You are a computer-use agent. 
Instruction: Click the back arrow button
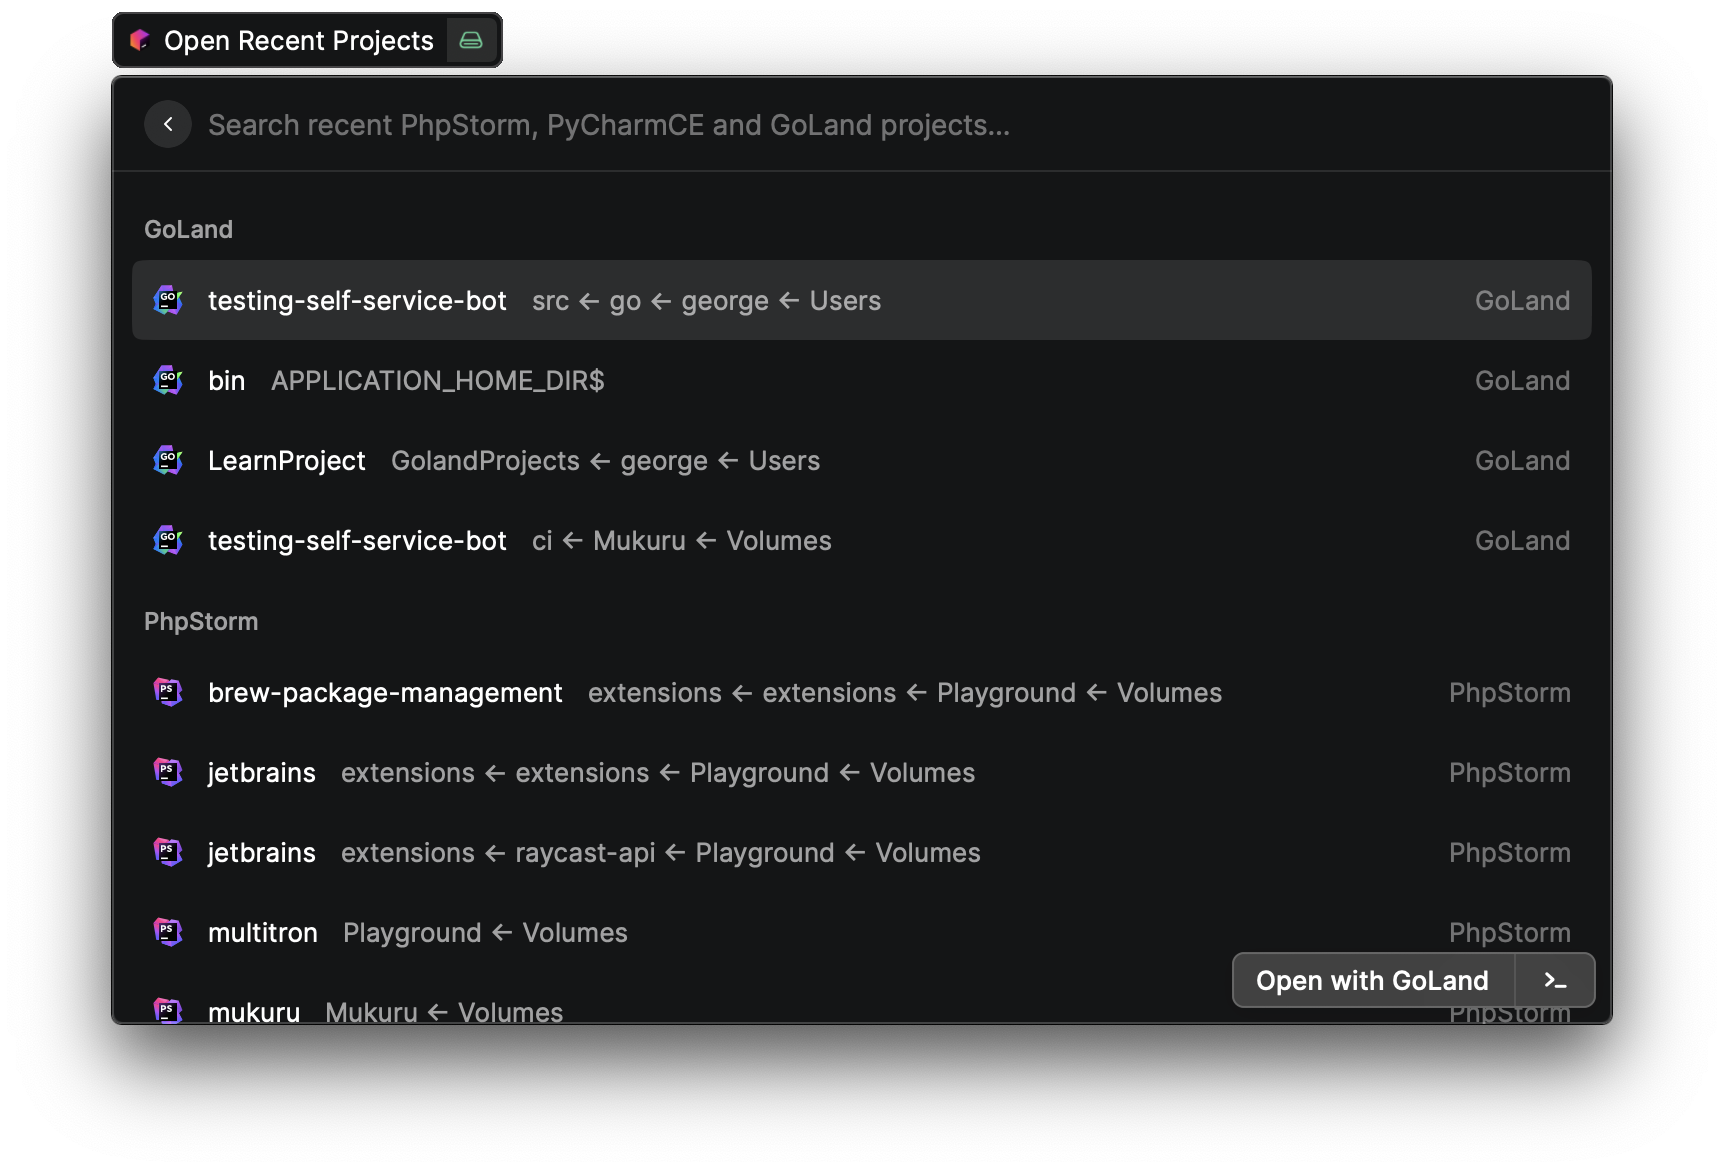[168, 124]
